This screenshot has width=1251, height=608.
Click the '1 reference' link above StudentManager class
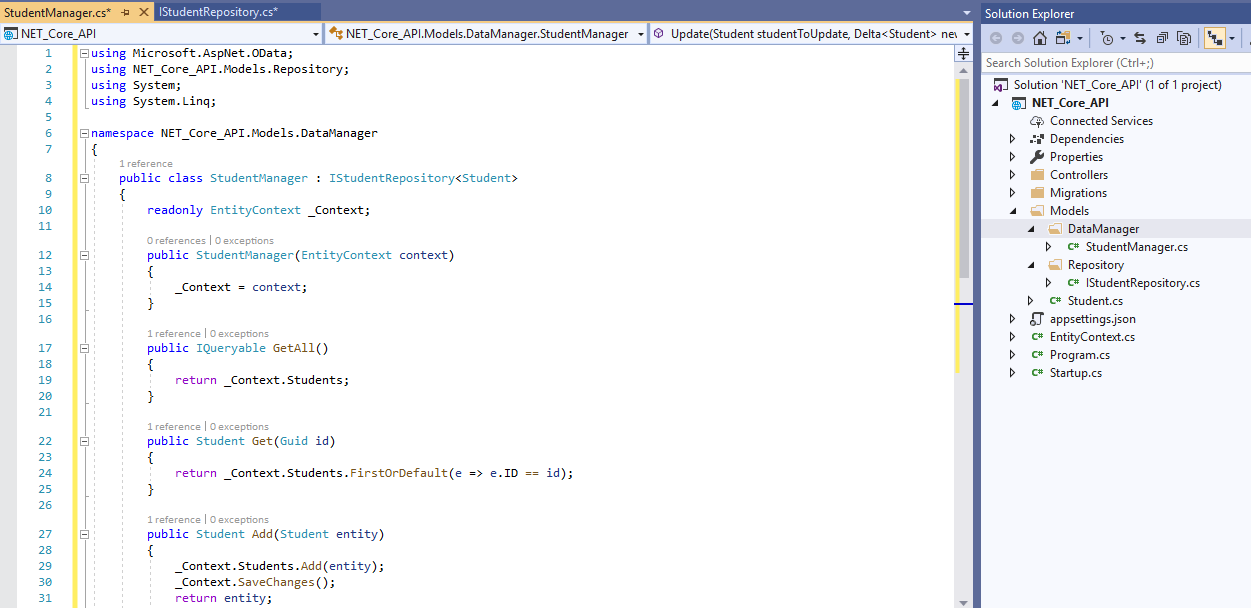click(146, 163)
